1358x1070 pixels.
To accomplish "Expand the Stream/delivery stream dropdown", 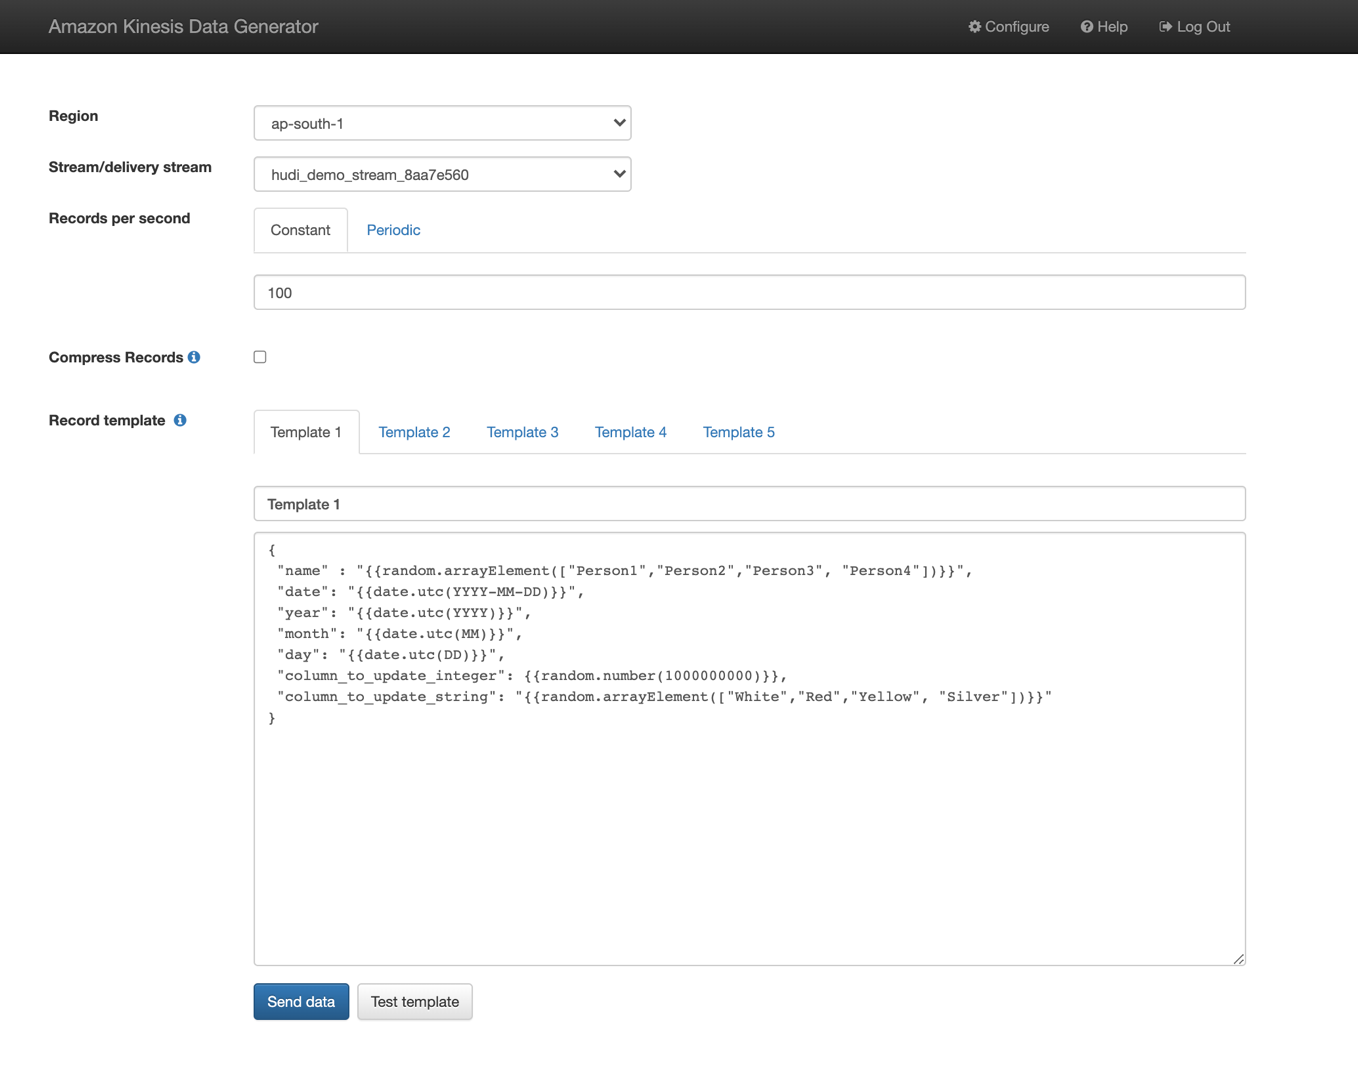I will point(442,174).
